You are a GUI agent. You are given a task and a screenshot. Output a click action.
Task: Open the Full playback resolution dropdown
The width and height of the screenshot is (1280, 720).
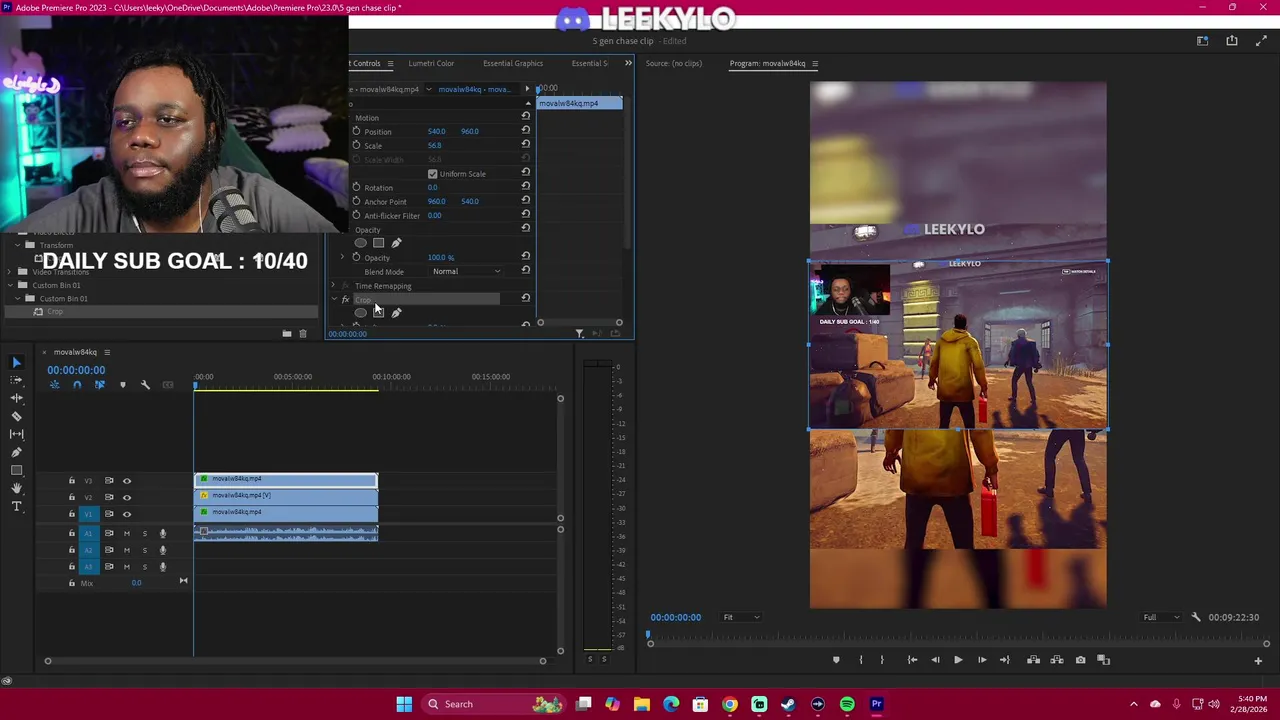pos(1163,617)
